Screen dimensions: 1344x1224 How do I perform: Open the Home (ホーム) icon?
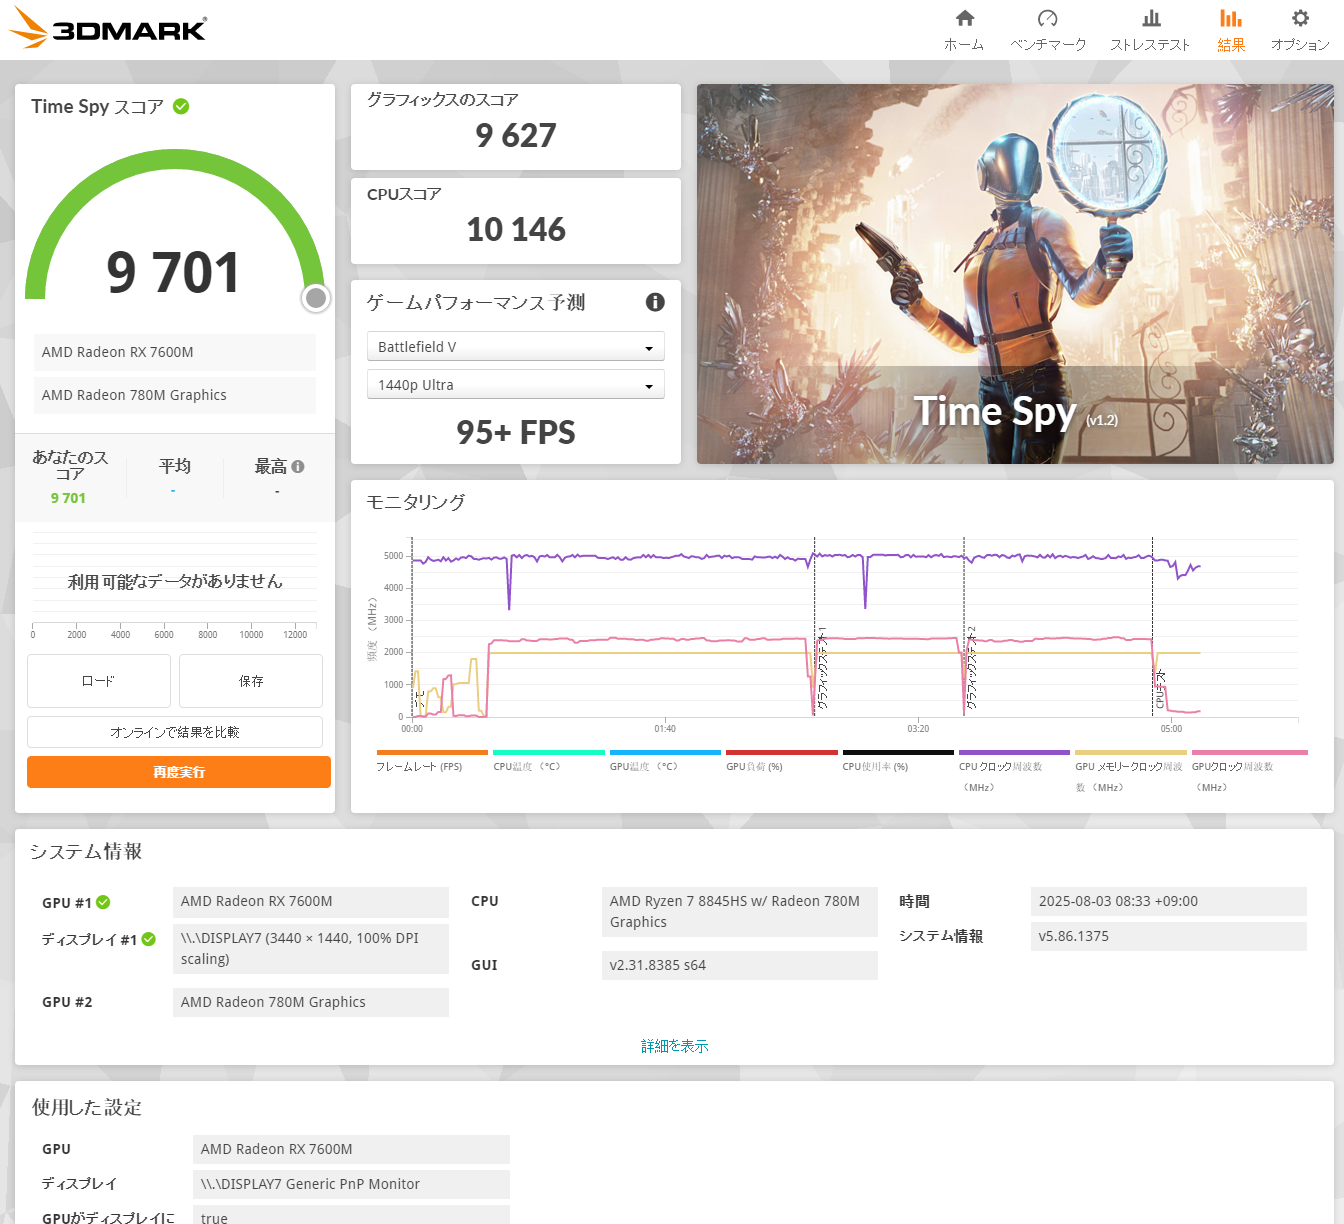click(964, 19)
